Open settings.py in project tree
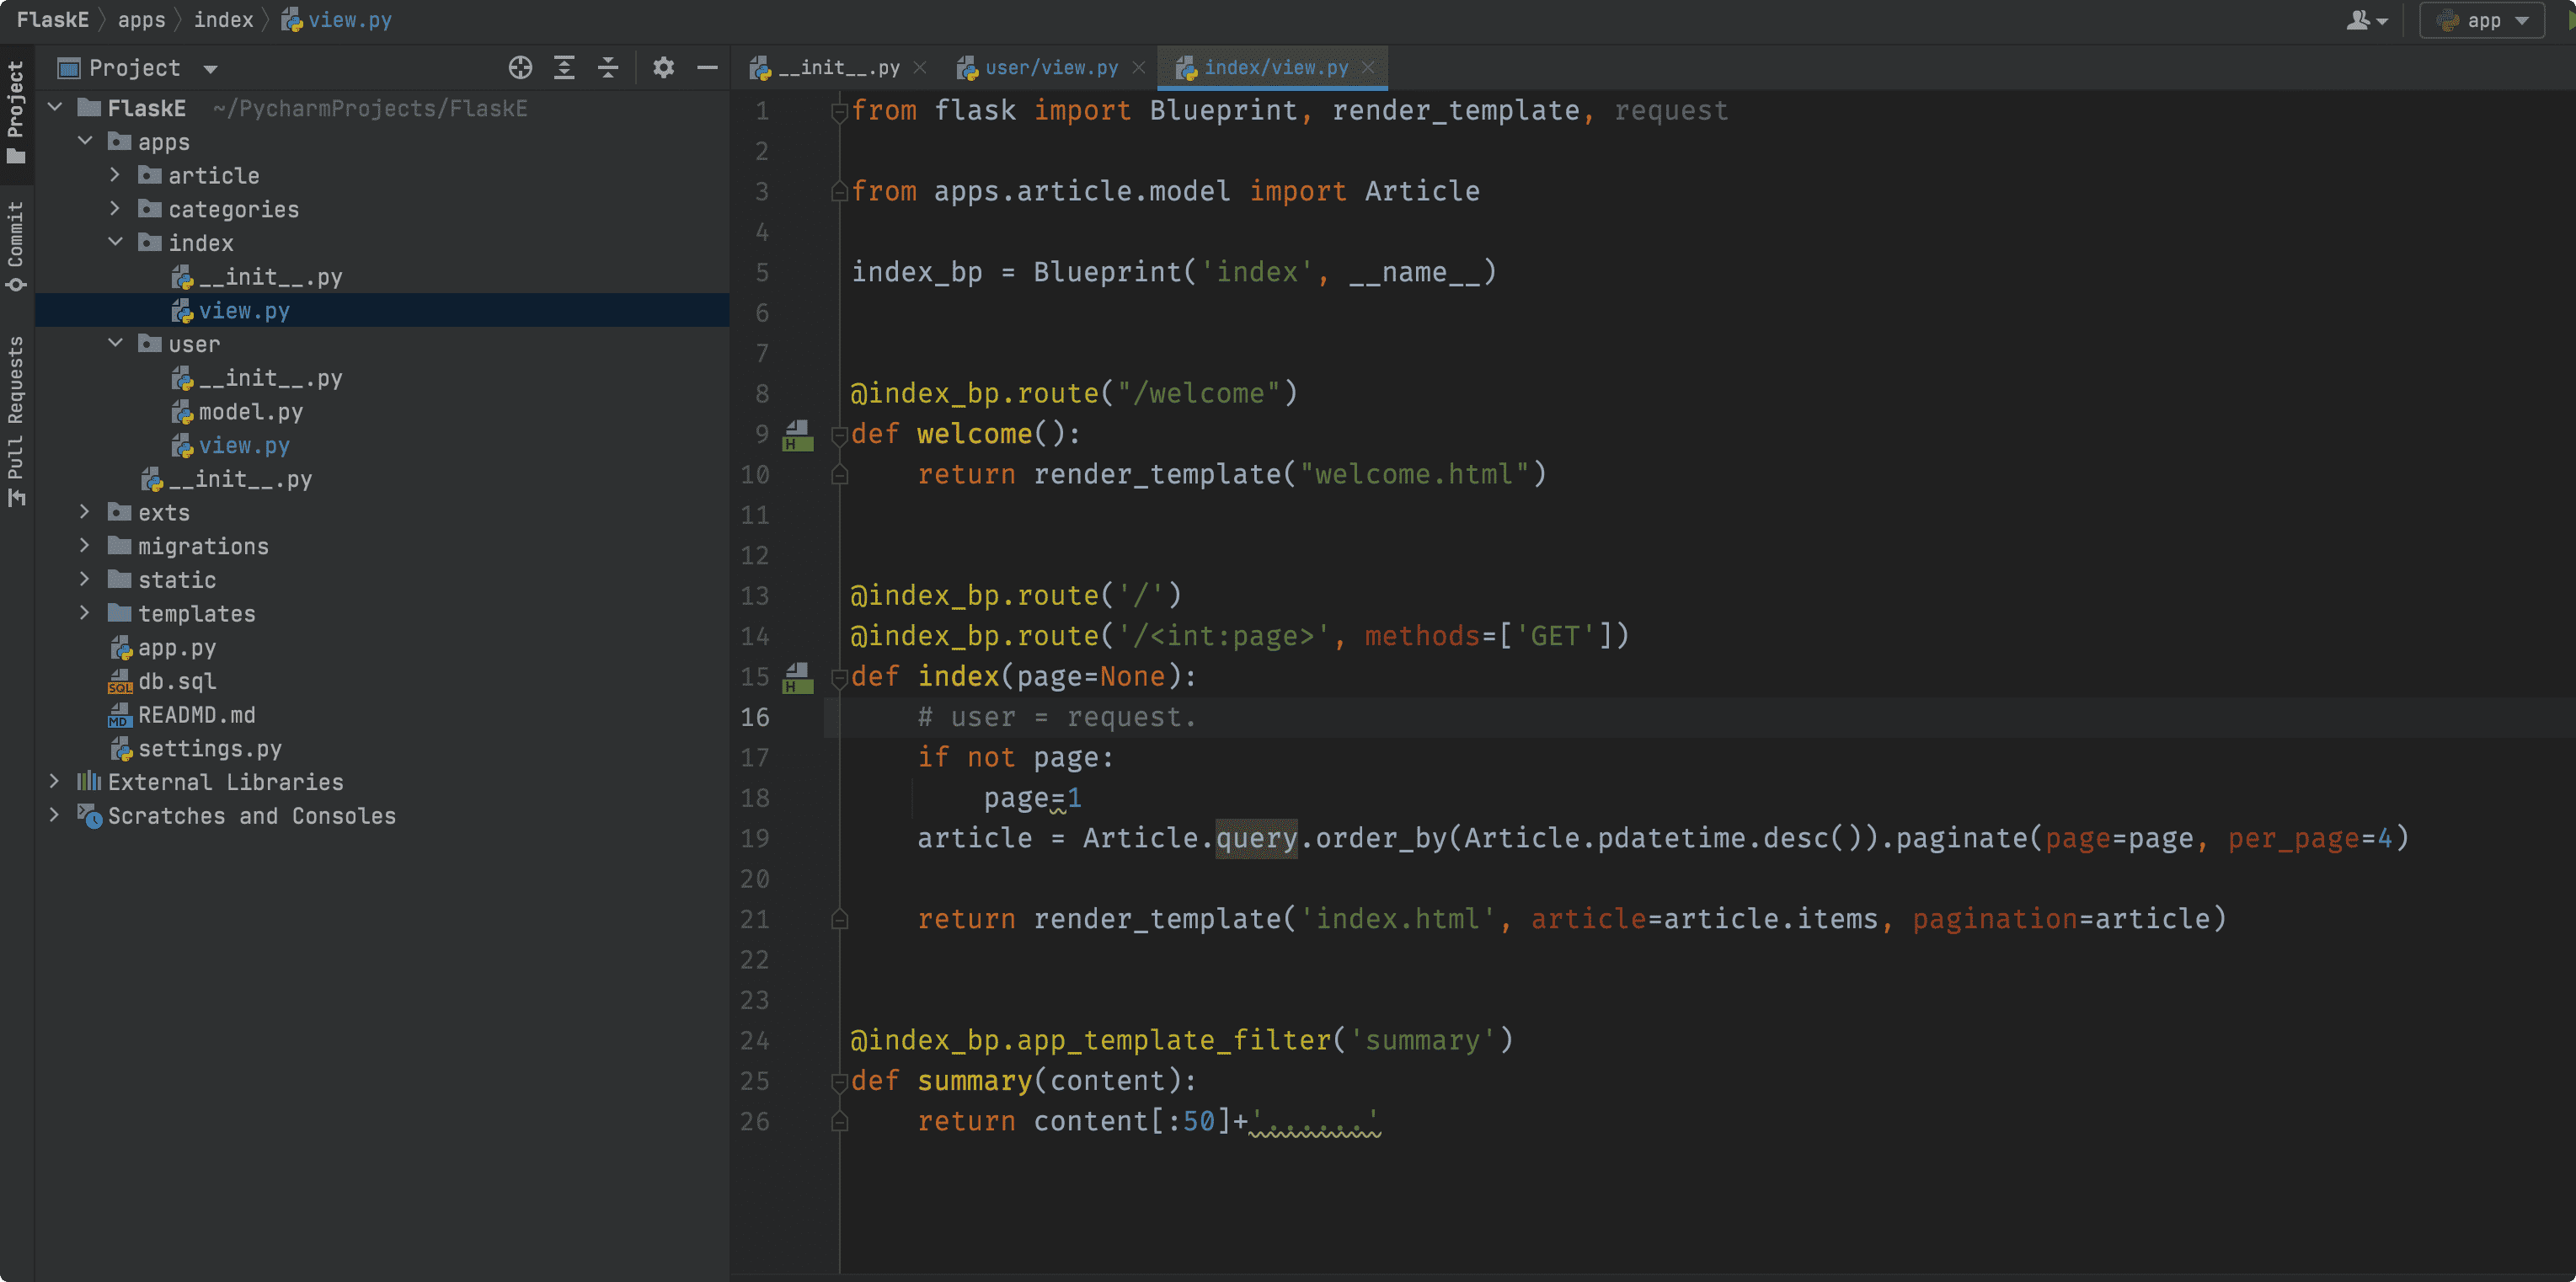 209,749
